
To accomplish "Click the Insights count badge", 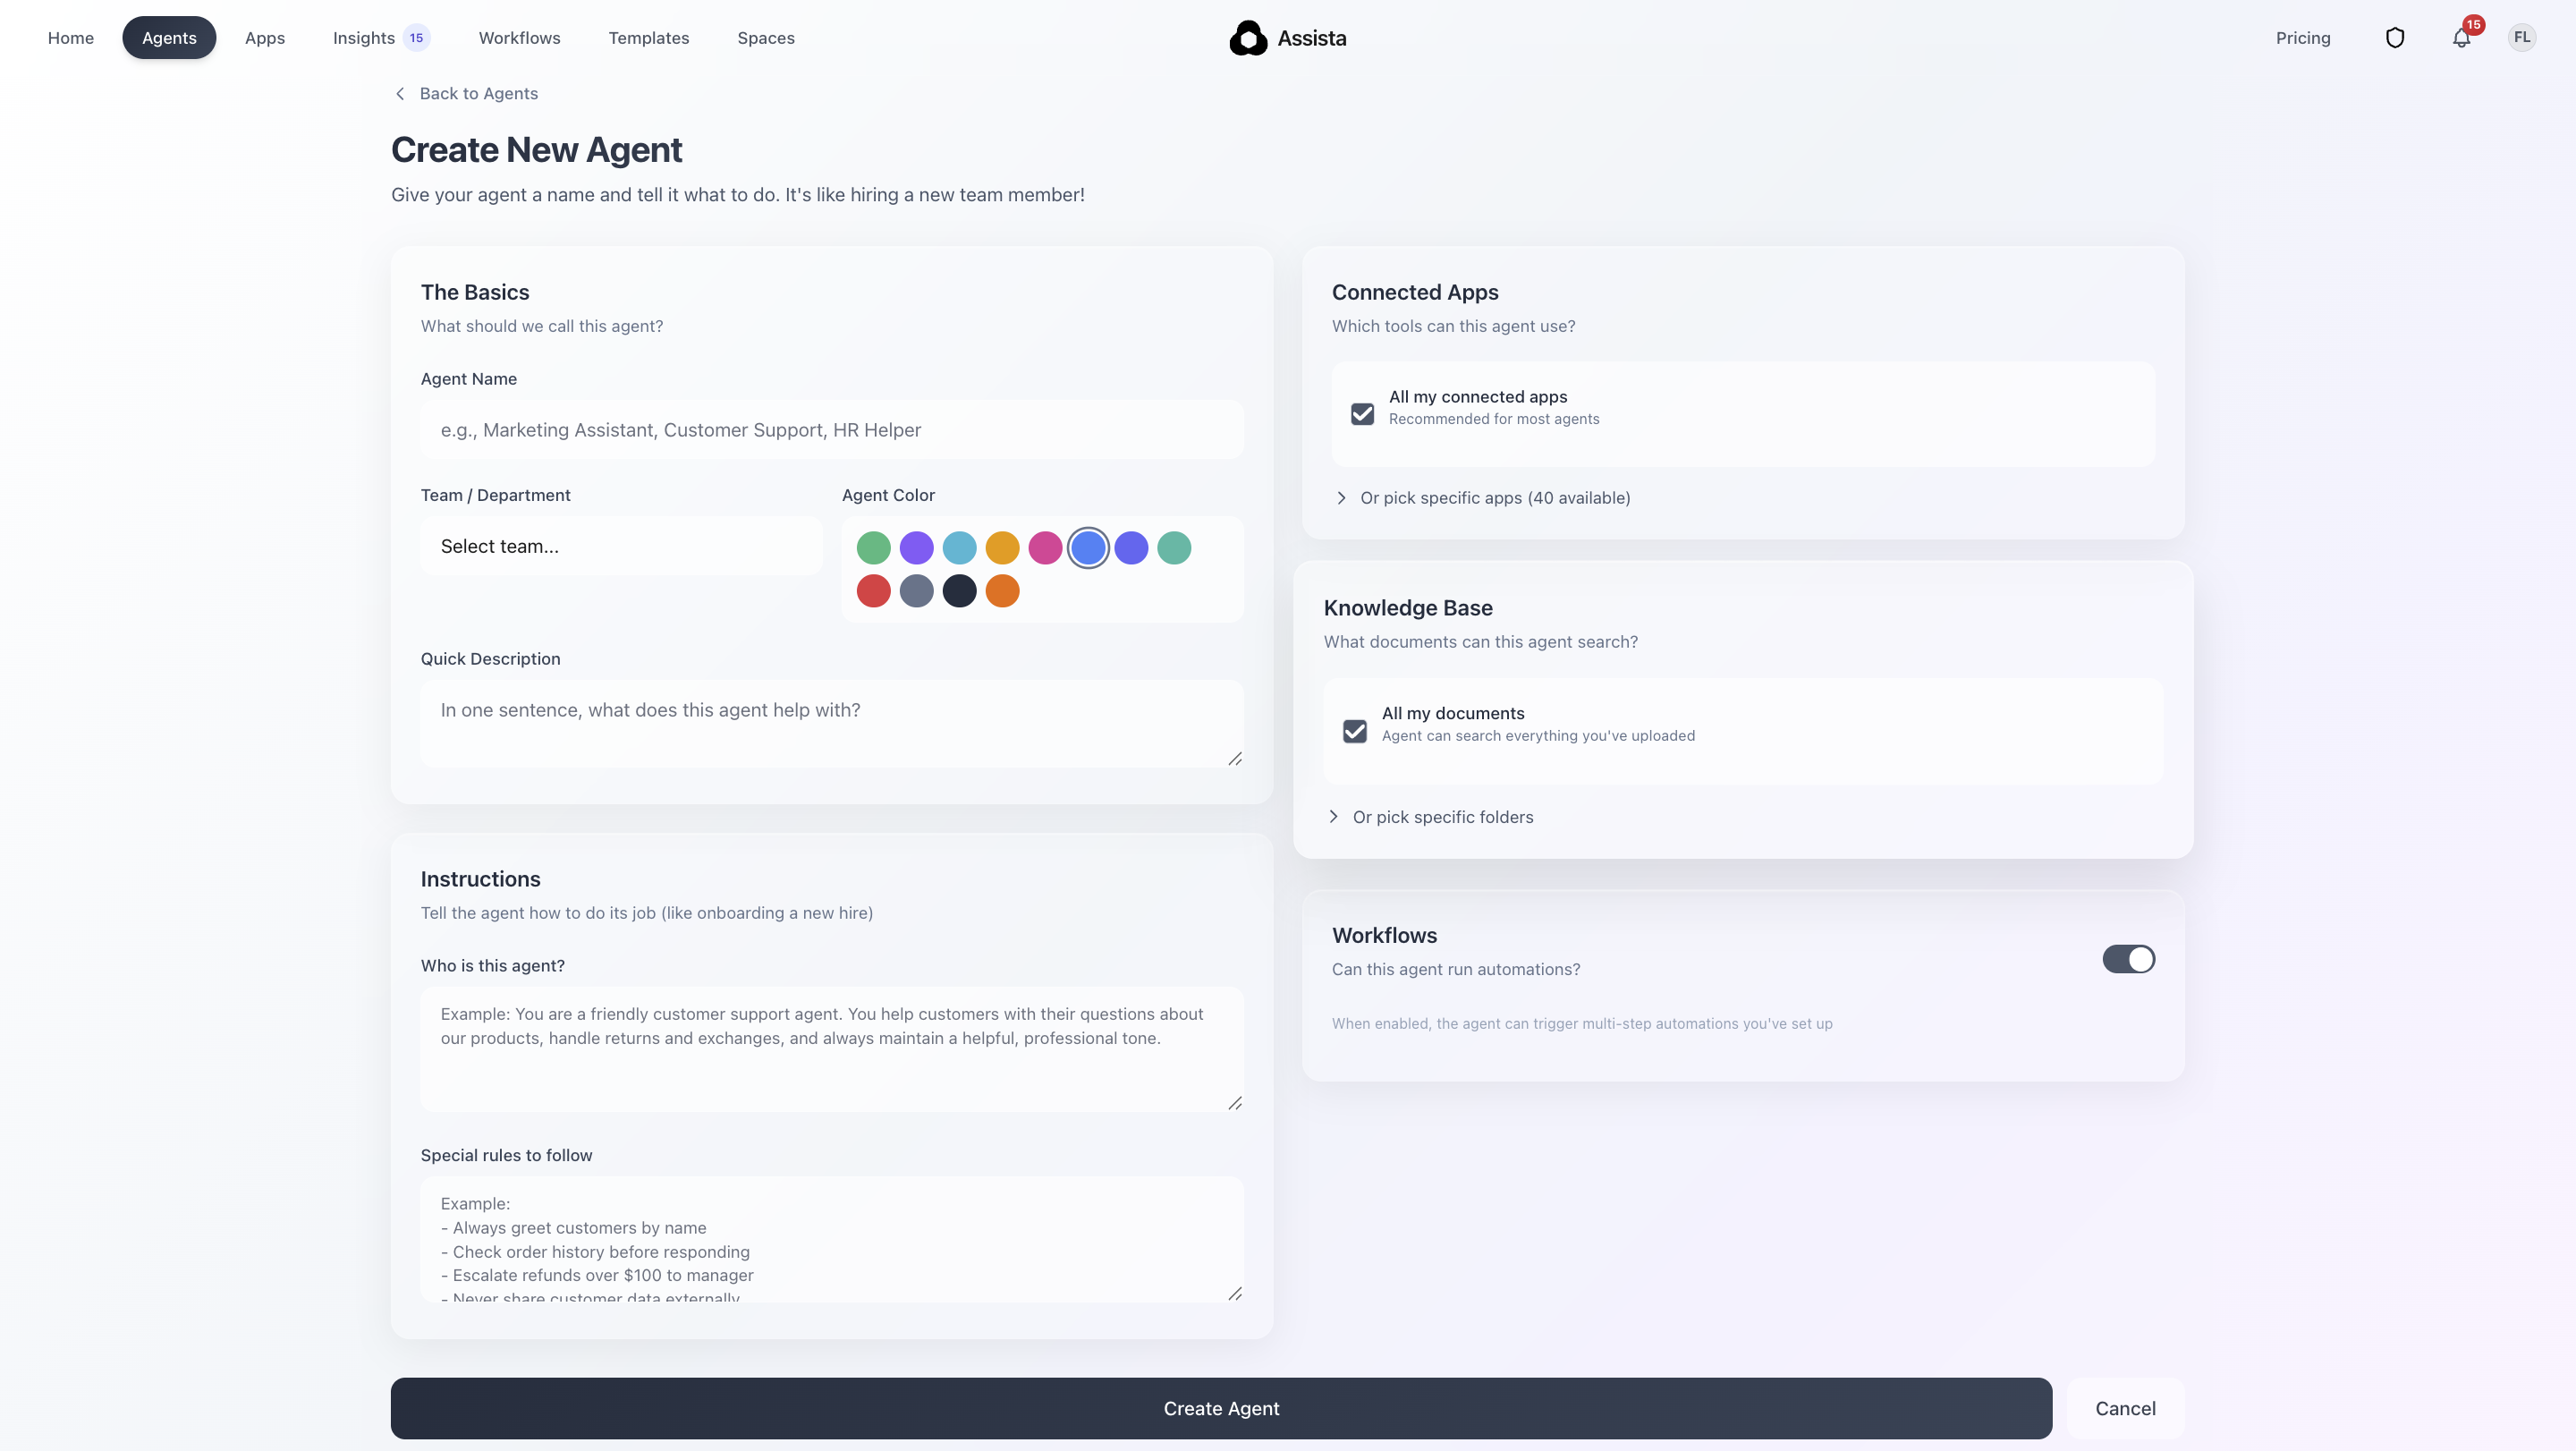I will click(416, 38).
